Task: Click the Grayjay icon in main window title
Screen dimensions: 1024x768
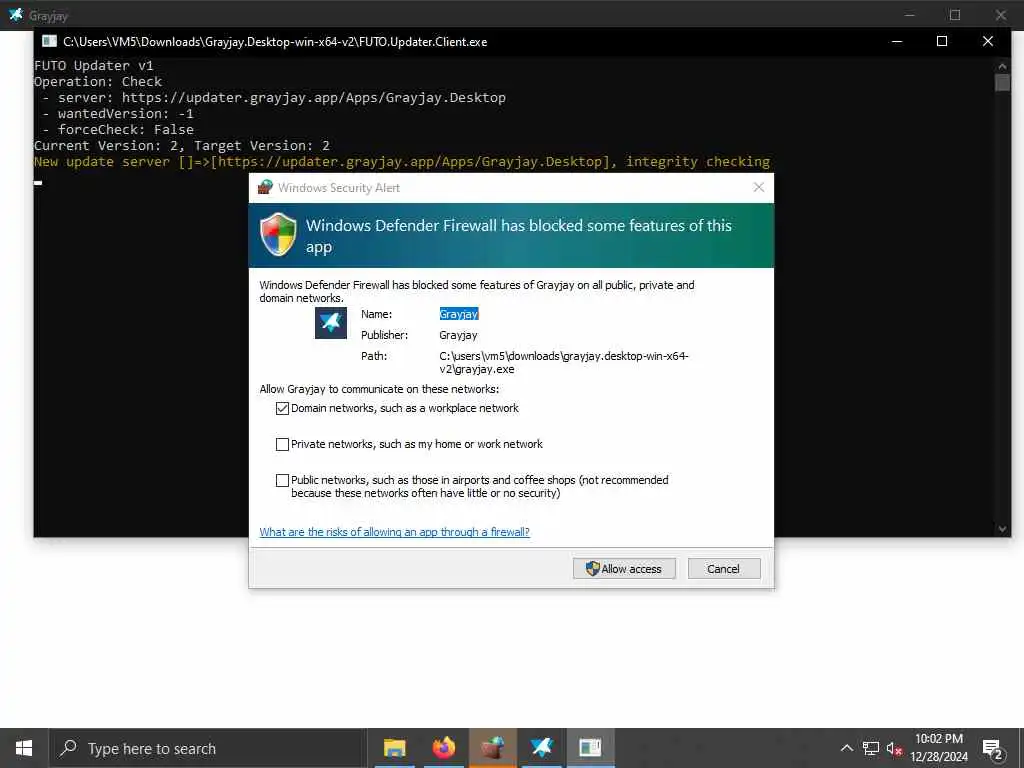Action: pos(16,14)
